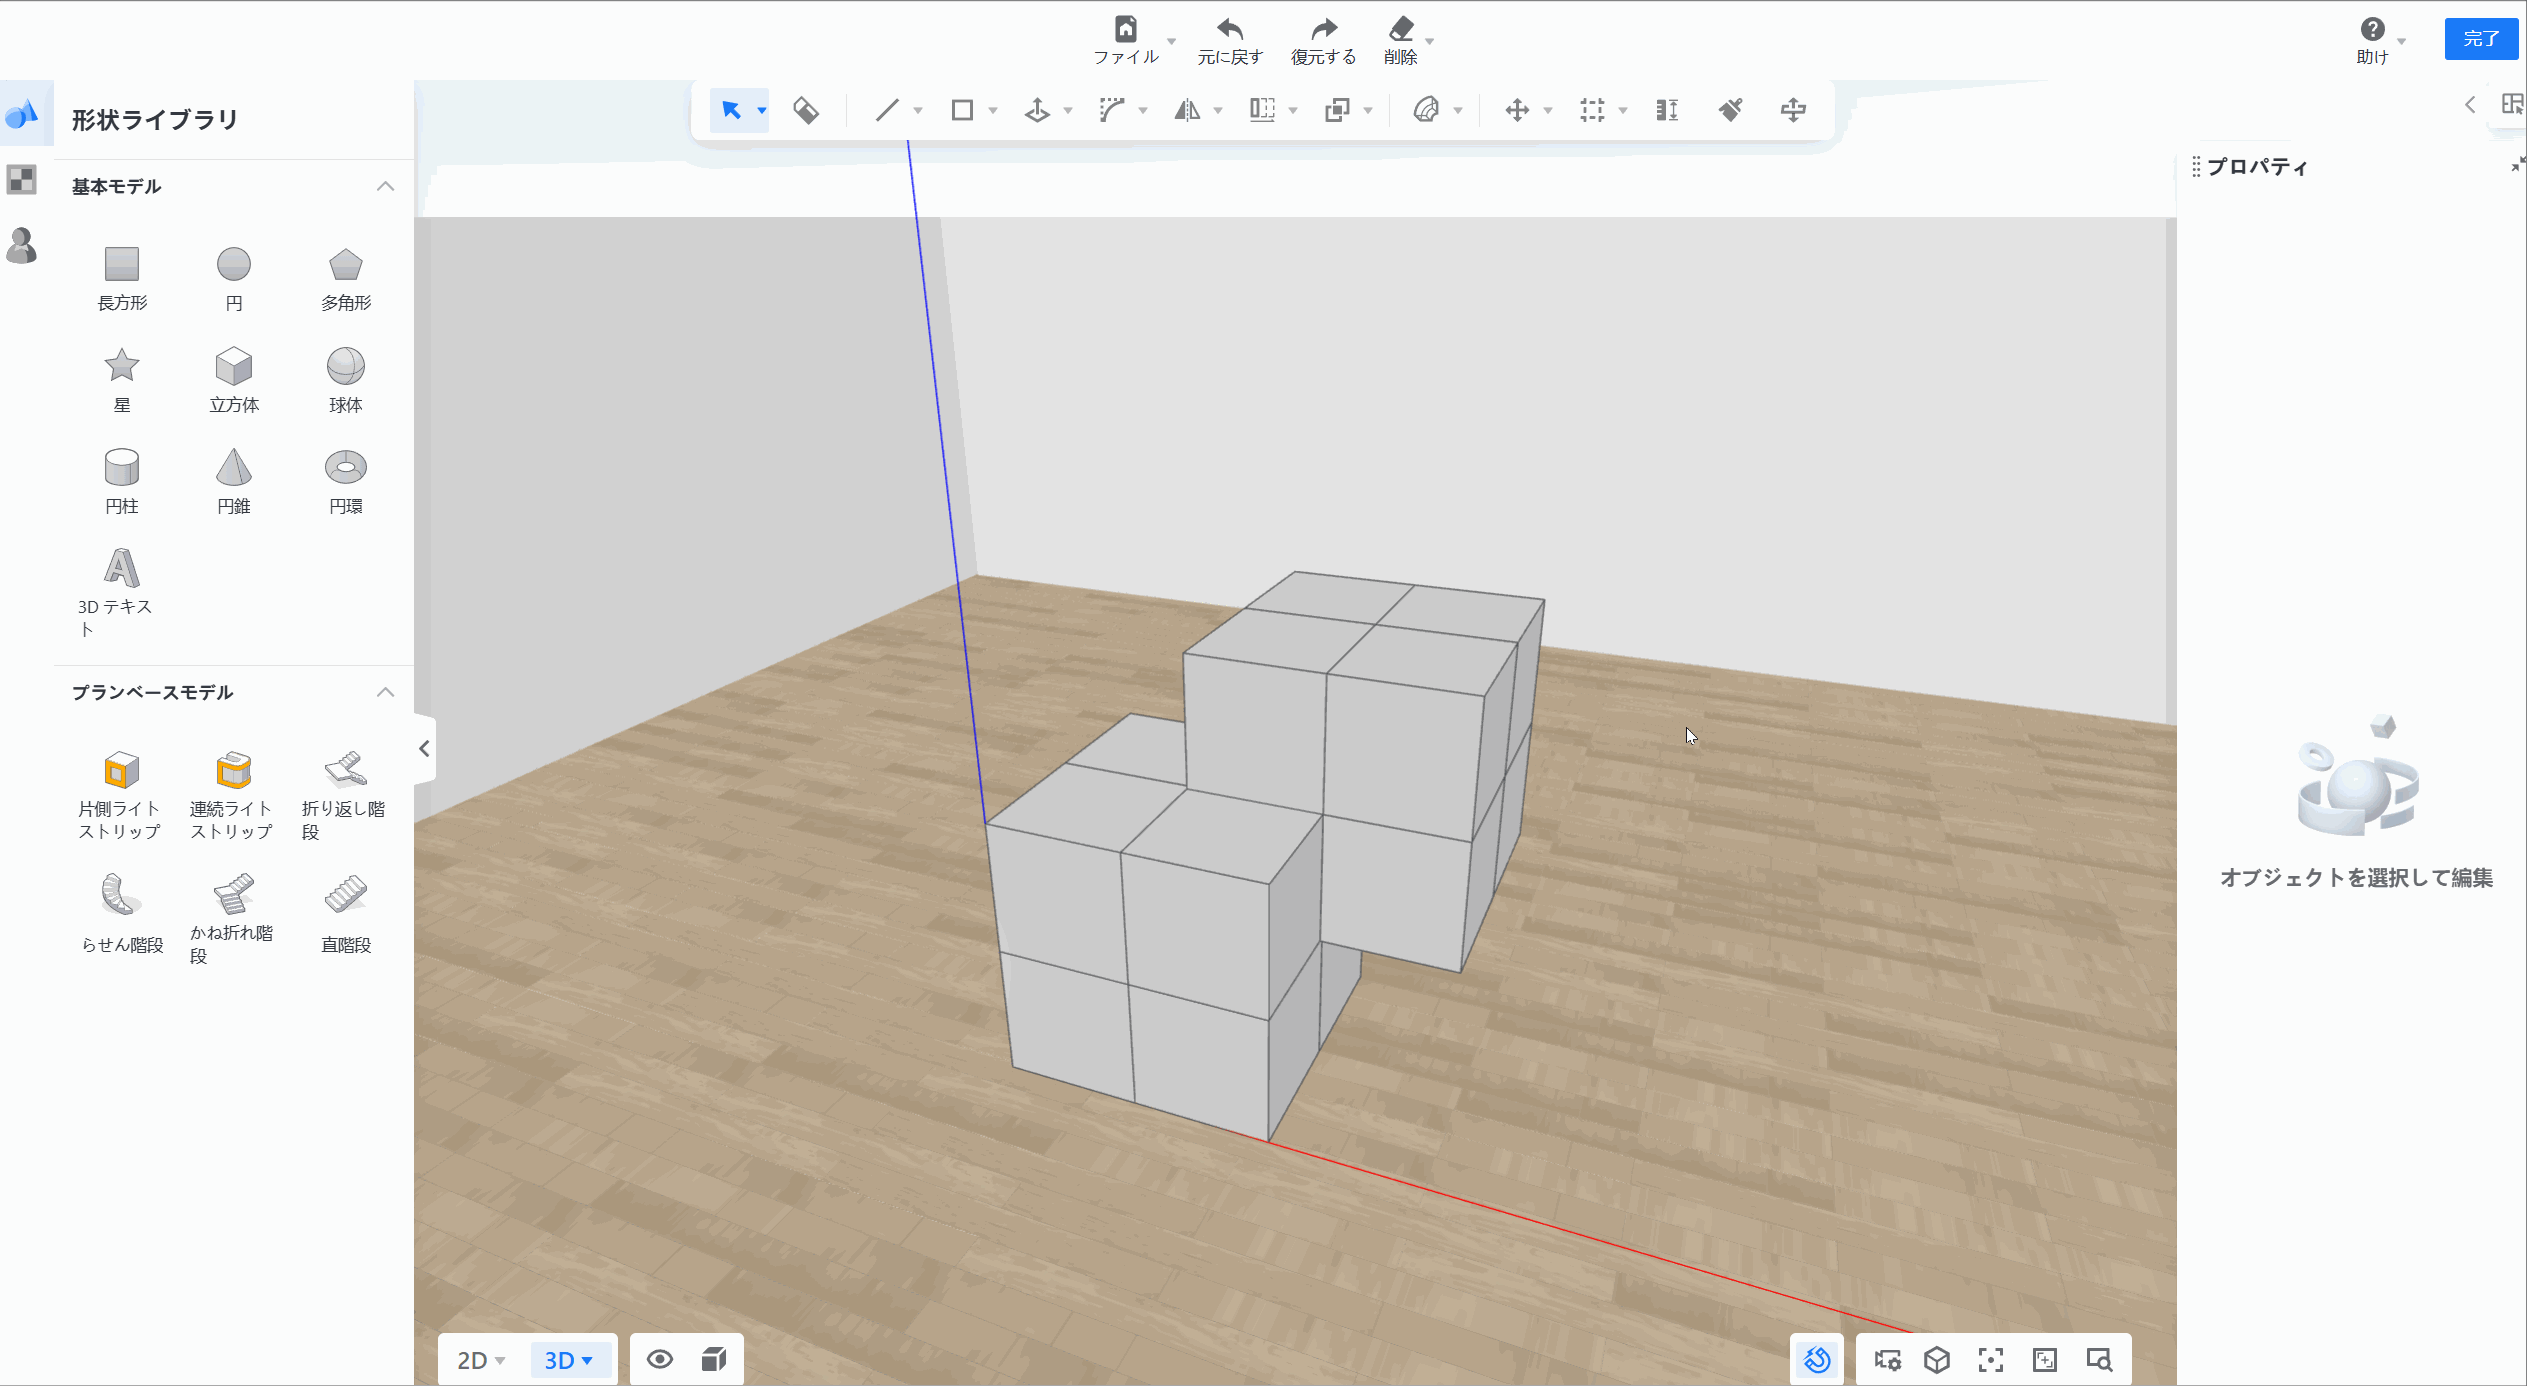Select the curved surface tool
The image size is (2527, 1386).
1426,110
